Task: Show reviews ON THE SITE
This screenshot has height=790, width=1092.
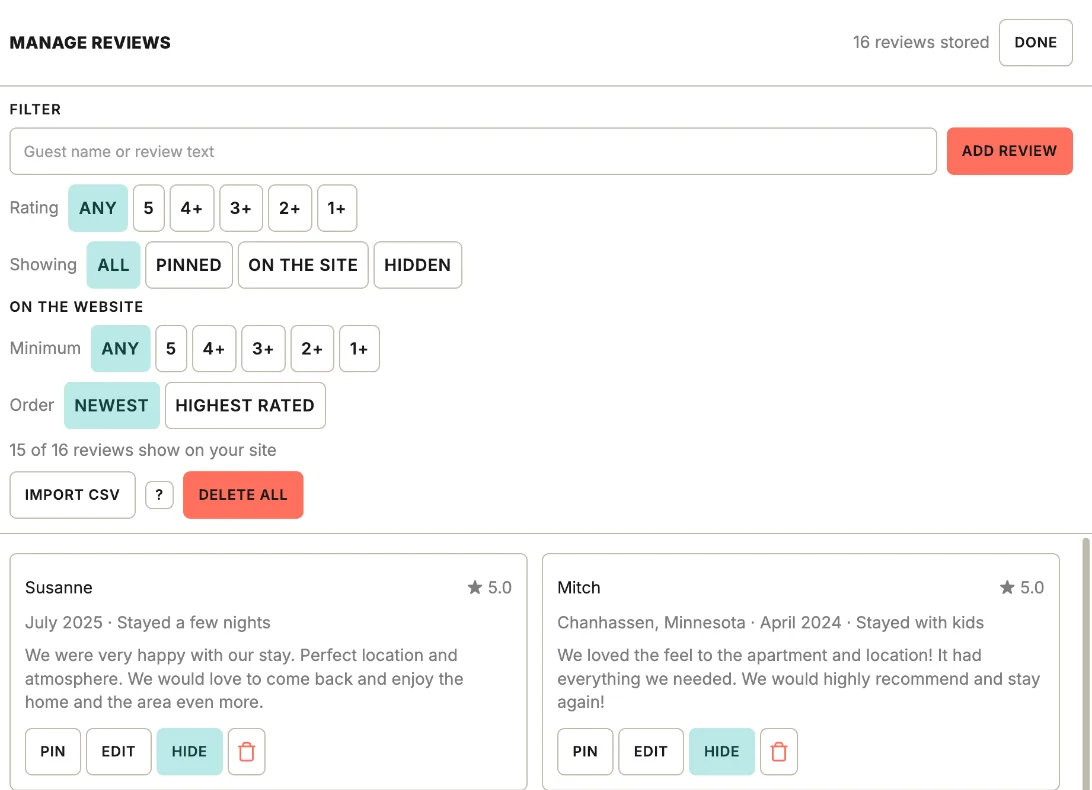Action: (x=303, y=265)
